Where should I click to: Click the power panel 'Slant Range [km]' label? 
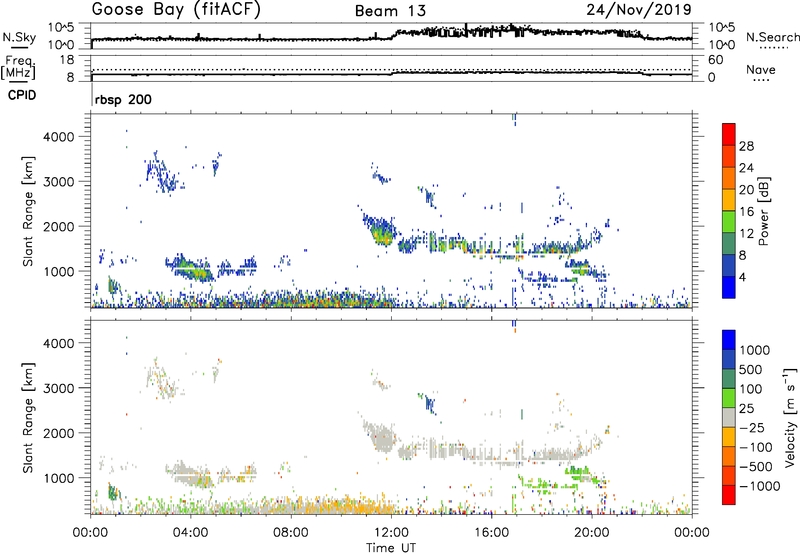coord(28,211)
